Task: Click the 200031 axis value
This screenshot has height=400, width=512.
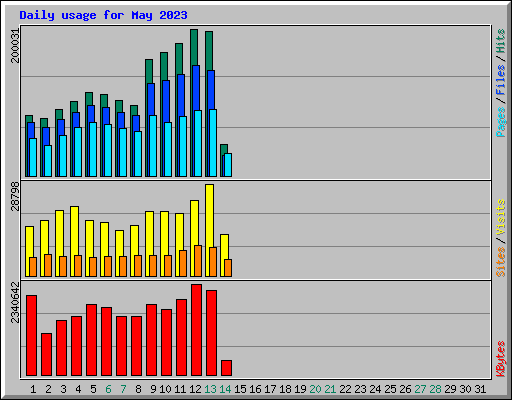Action: tap(15, 46)
